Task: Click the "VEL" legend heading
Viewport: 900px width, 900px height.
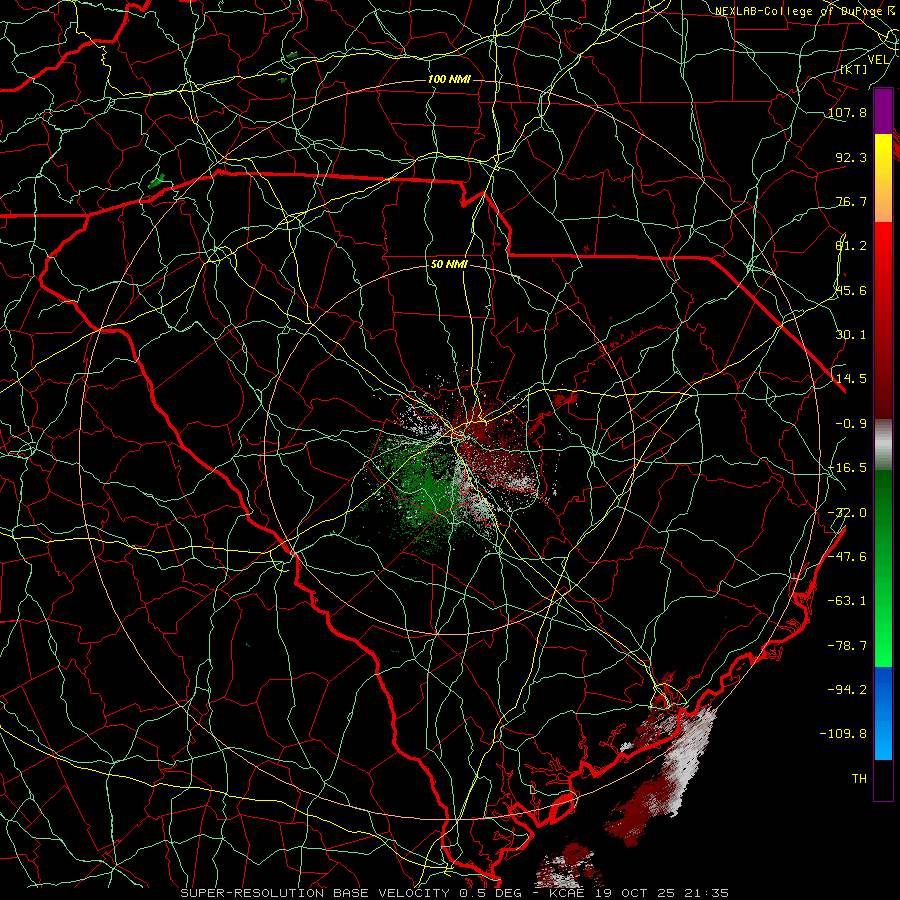Action: click(x=879, y=60)
